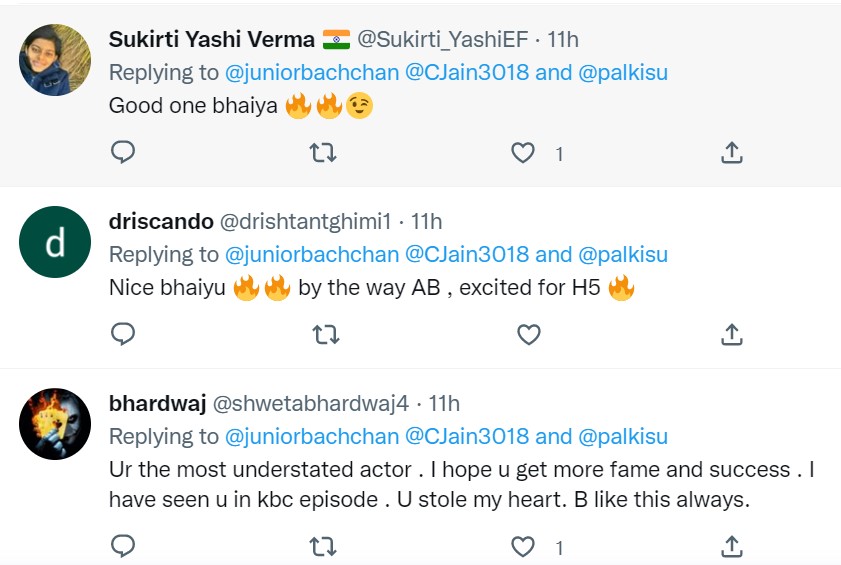The image size is (841, 565).
Task: Open driscando's green avatar
Action: (56, 242)
